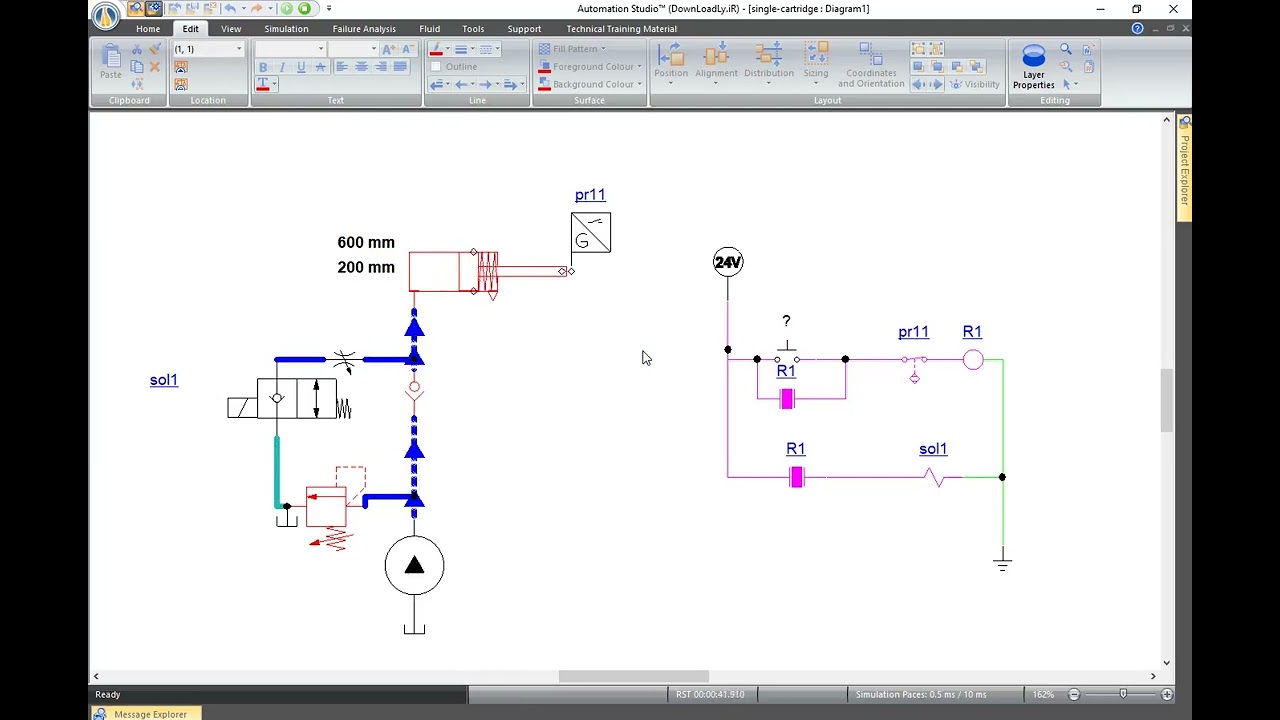The image size is (1280, 720).
Task: Click the zoom slider handle in status bar
Action: [x=1123, y=694]
